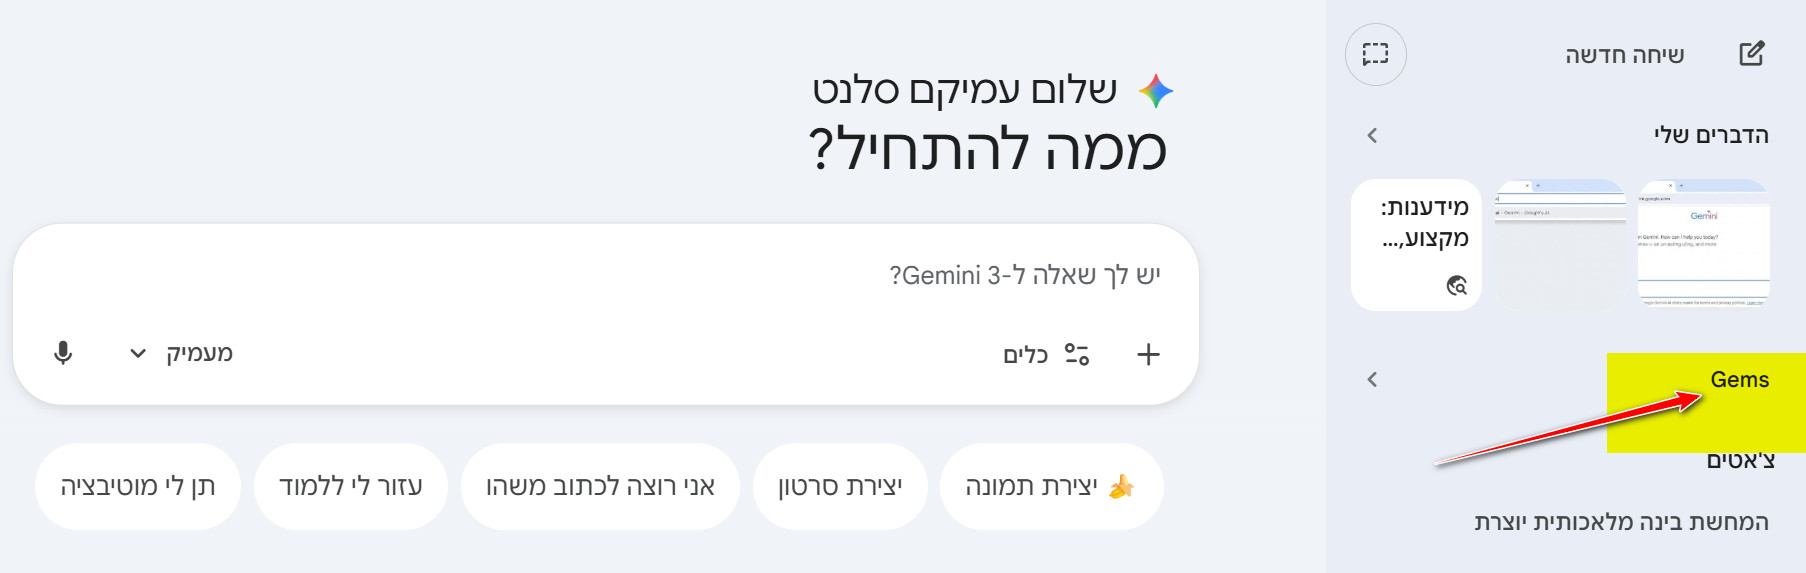This screenshot has width=1806, height=573.
Task: Expand the הדברים שלי section chevron
Action: pos(1372,135)
